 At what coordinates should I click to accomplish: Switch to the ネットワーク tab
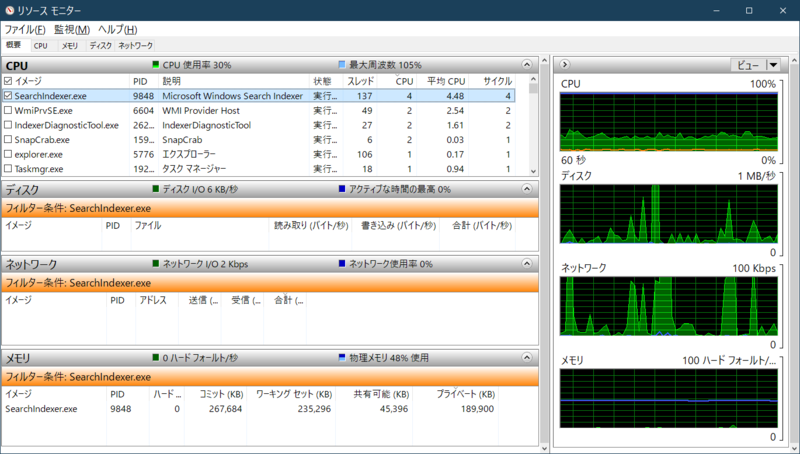(135, 45)
